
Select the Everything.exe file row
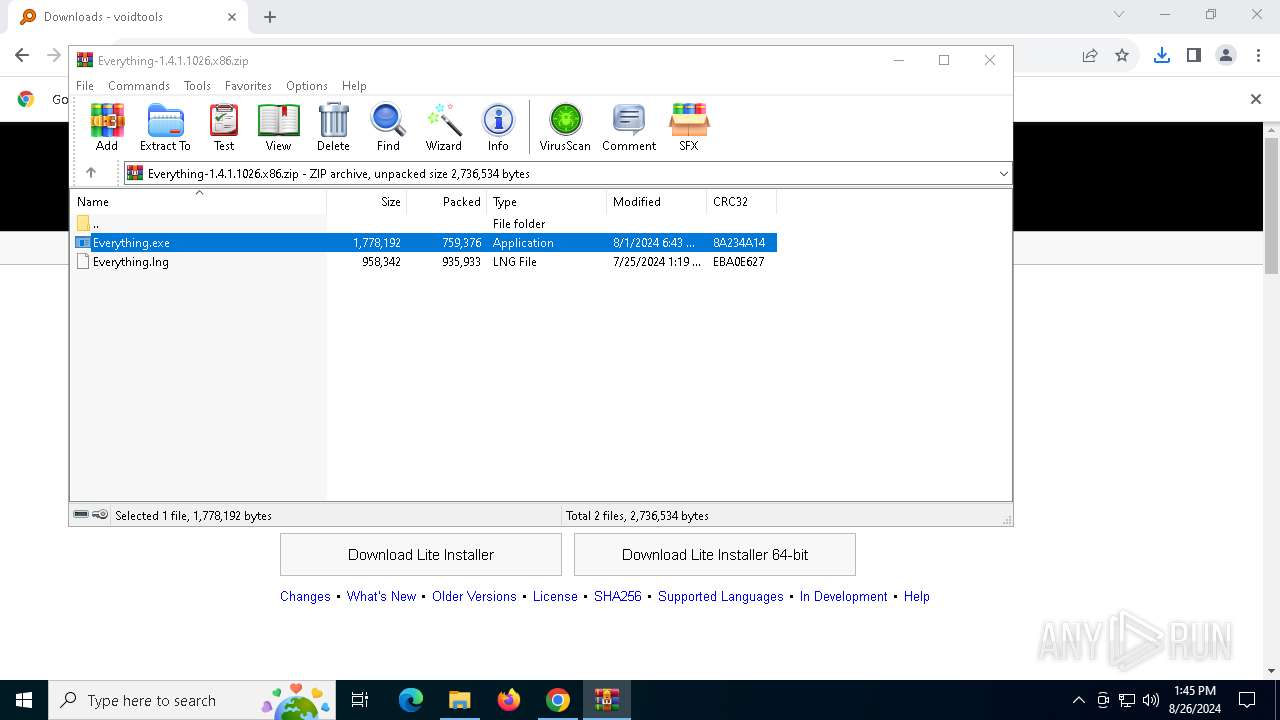tap(424, 242)
